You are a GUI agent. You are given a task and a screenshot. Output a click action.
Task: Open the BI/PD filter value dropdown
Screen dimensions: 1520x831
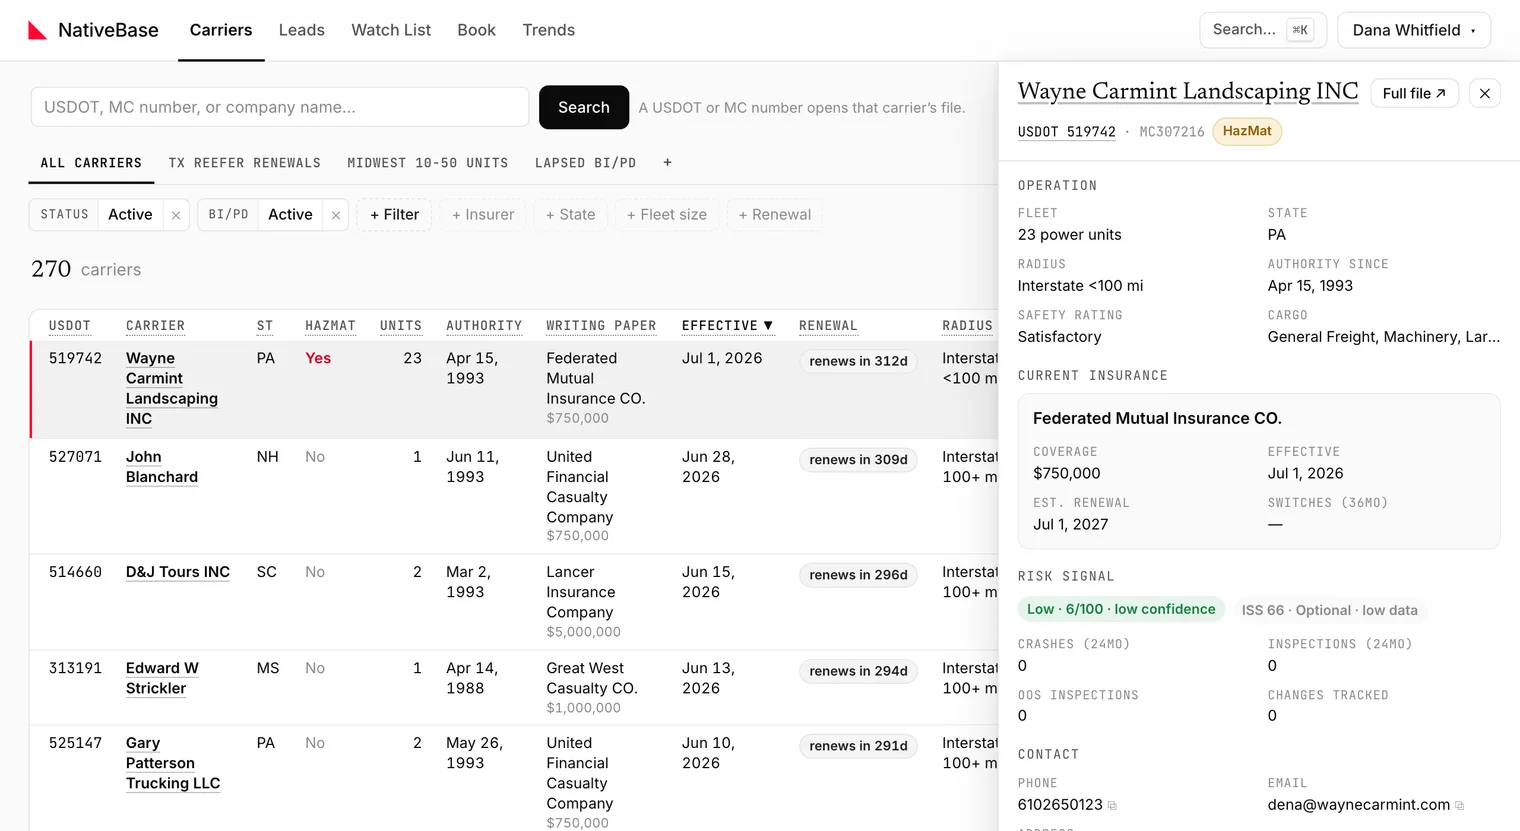(x=290, y=215)
